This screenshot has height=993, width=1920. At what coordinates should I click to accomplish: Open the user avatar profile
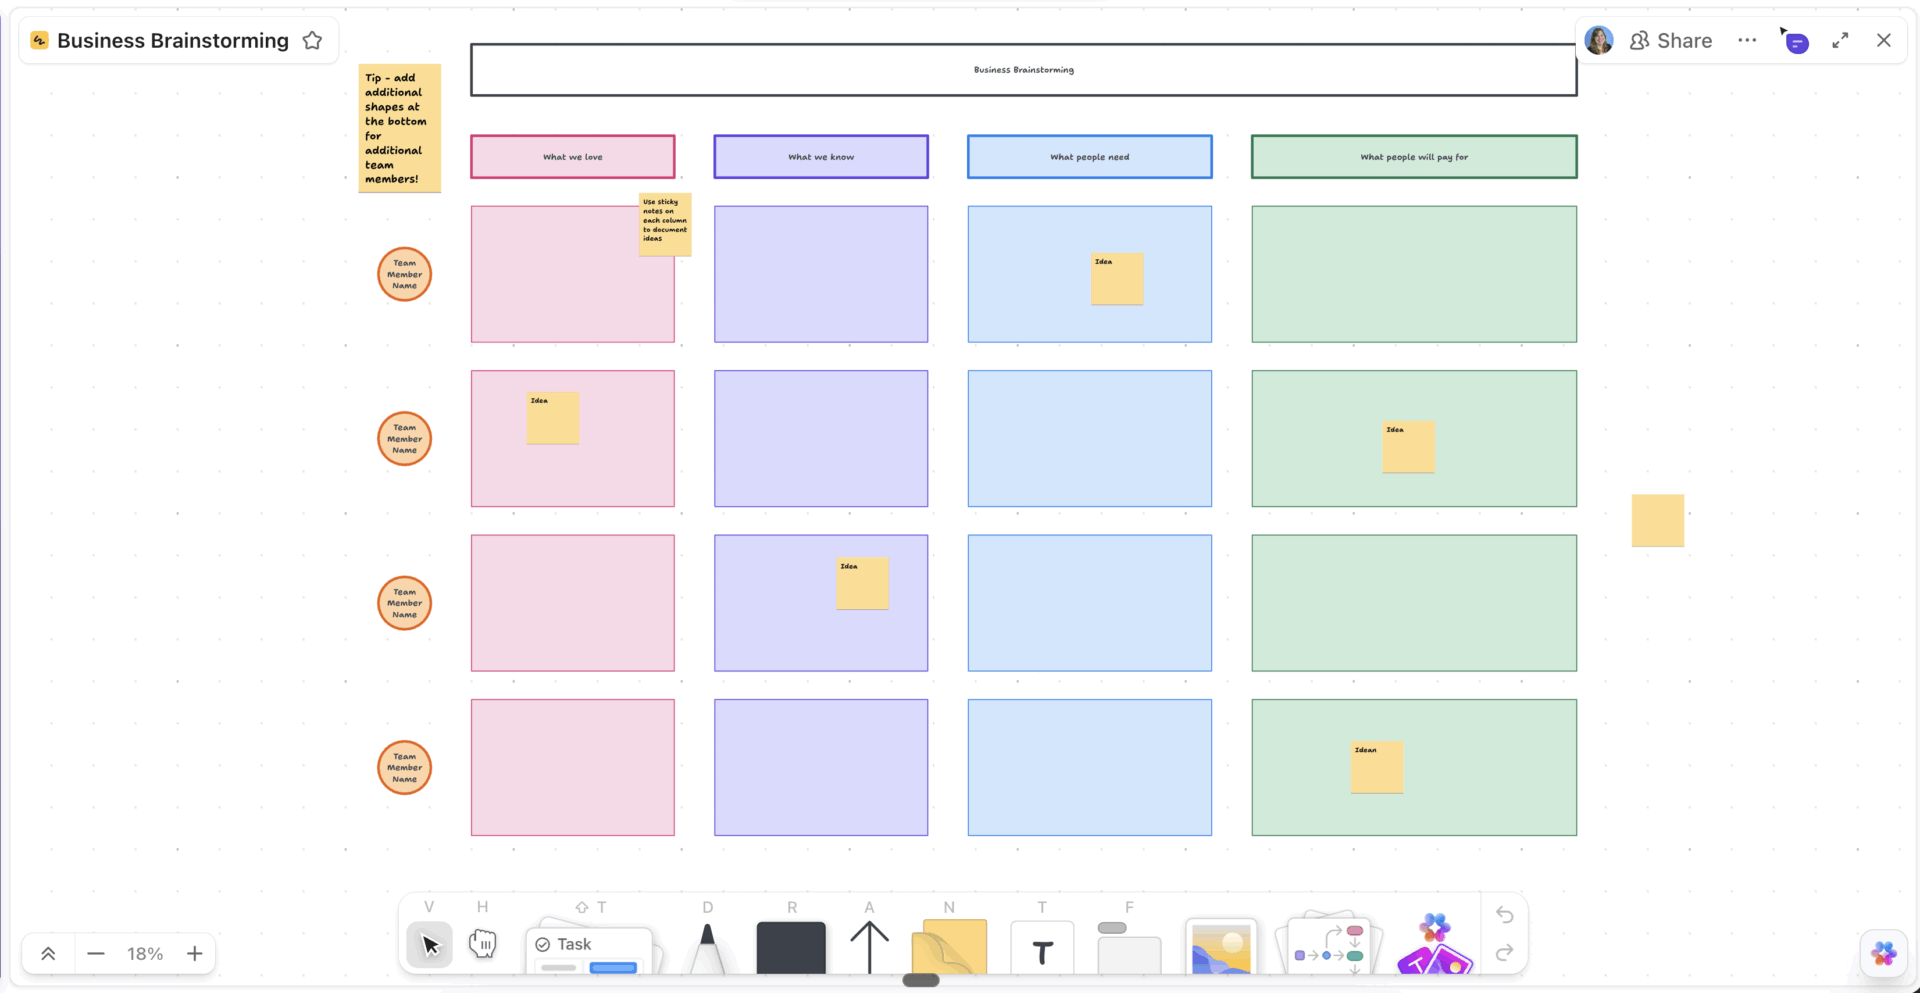coord(1599,40)
